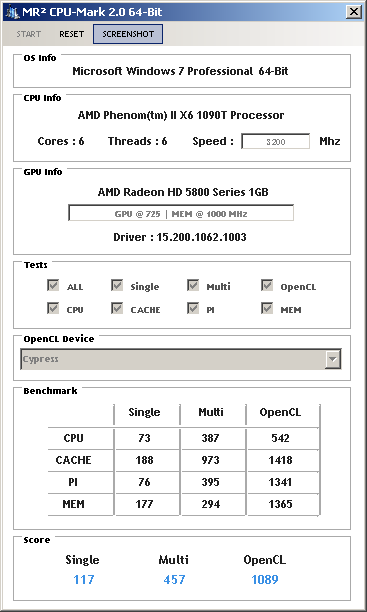Screen dimensions: 367x612
Task: Click the START button
Action: (29, 34)
